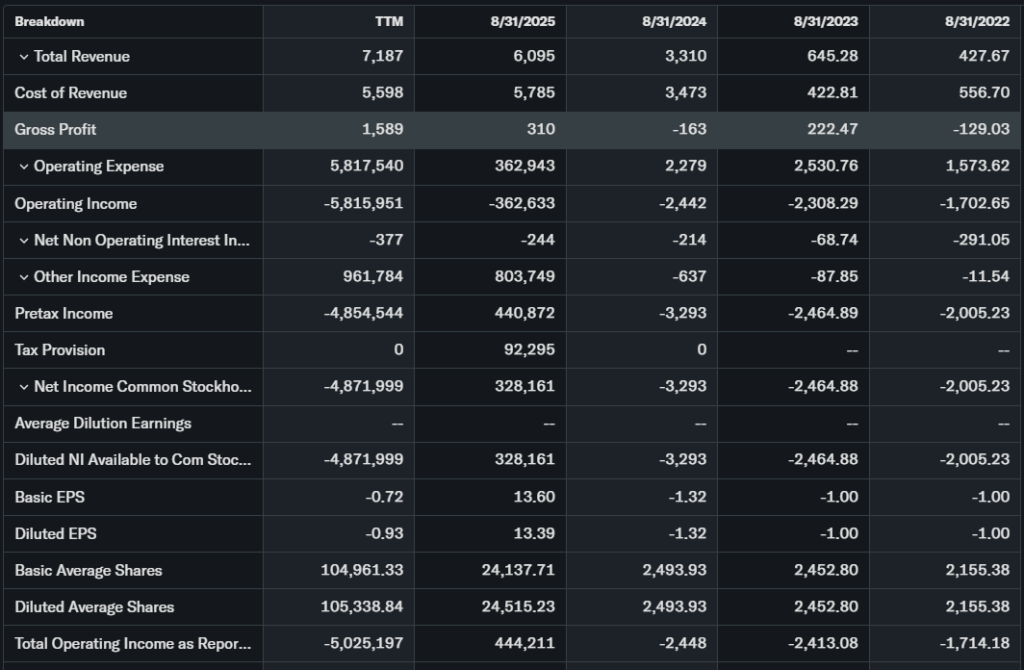Image resolution: width=1024 pixels, height=670 pixels.
Task: Select the Pretax Income row label
Action: tap(64, 314)
